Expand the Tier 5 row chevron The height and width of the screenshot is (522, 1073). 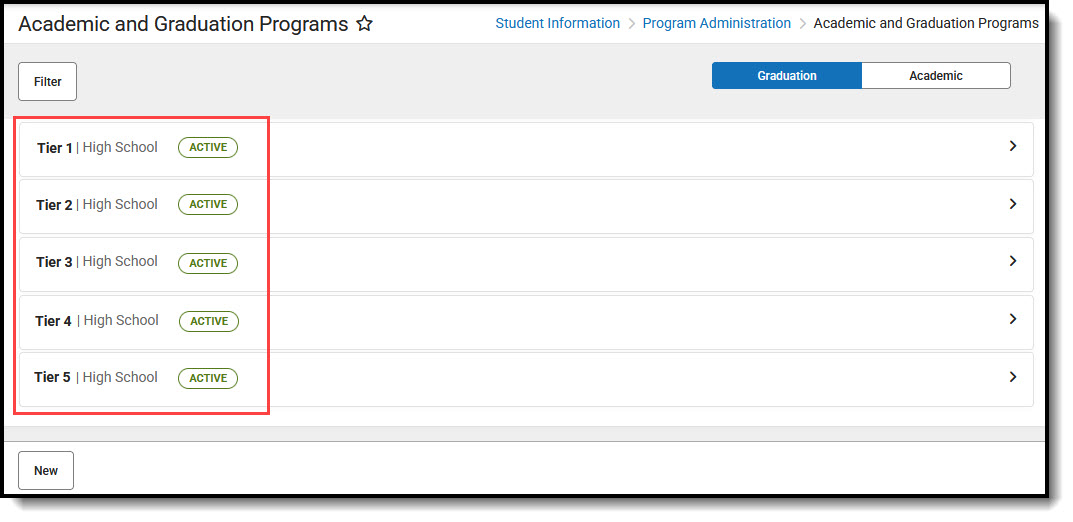point(1012,377)
